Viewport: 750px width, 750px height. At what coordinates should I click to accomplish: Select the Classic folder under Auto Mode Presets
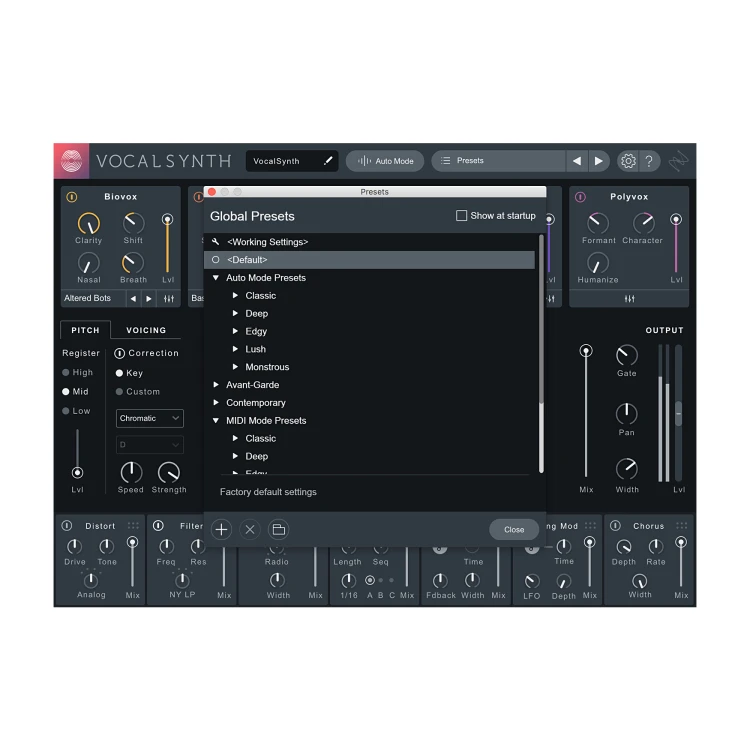coord(261,296)
